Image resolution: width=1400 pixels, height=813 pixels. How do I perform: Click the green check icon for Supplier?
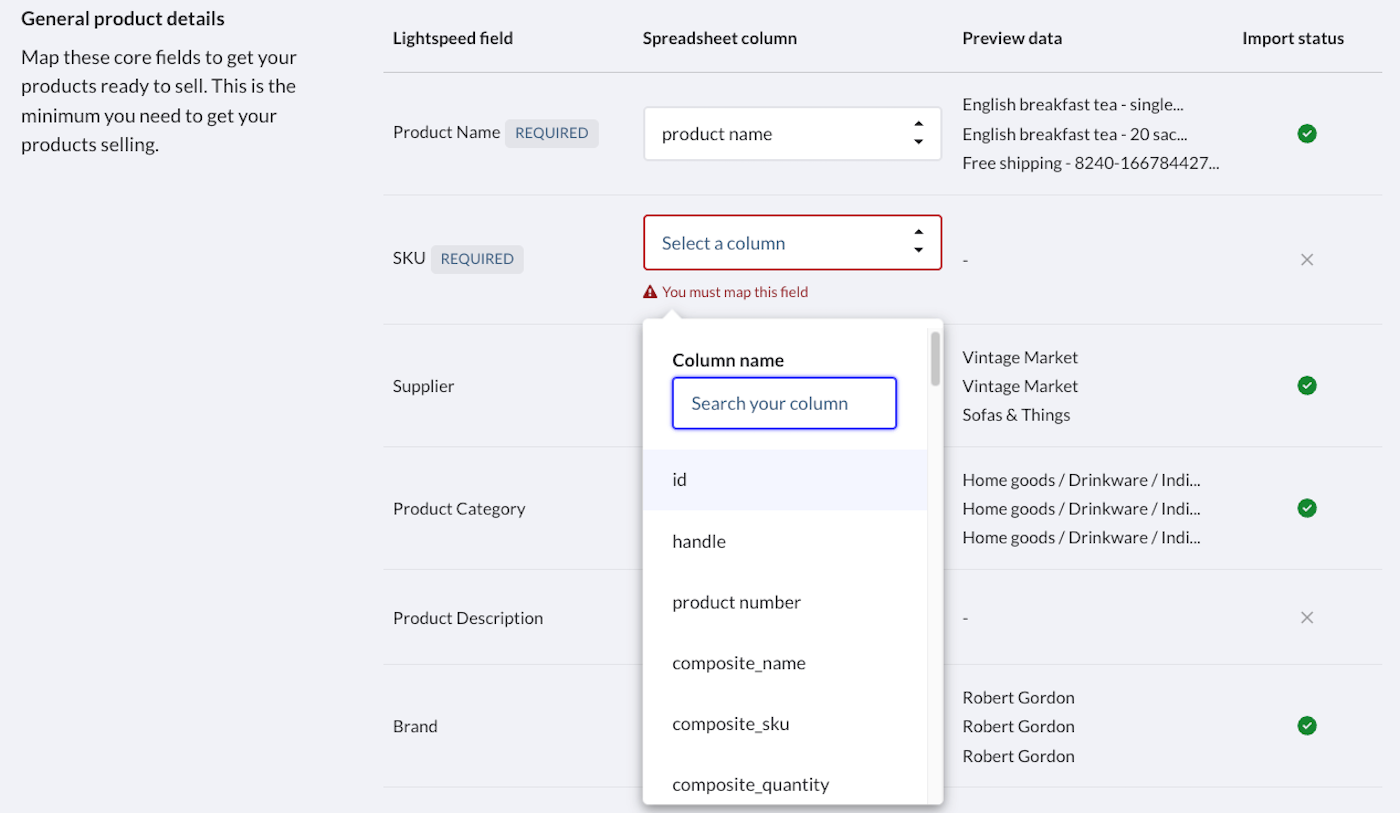pos(1306,385)
